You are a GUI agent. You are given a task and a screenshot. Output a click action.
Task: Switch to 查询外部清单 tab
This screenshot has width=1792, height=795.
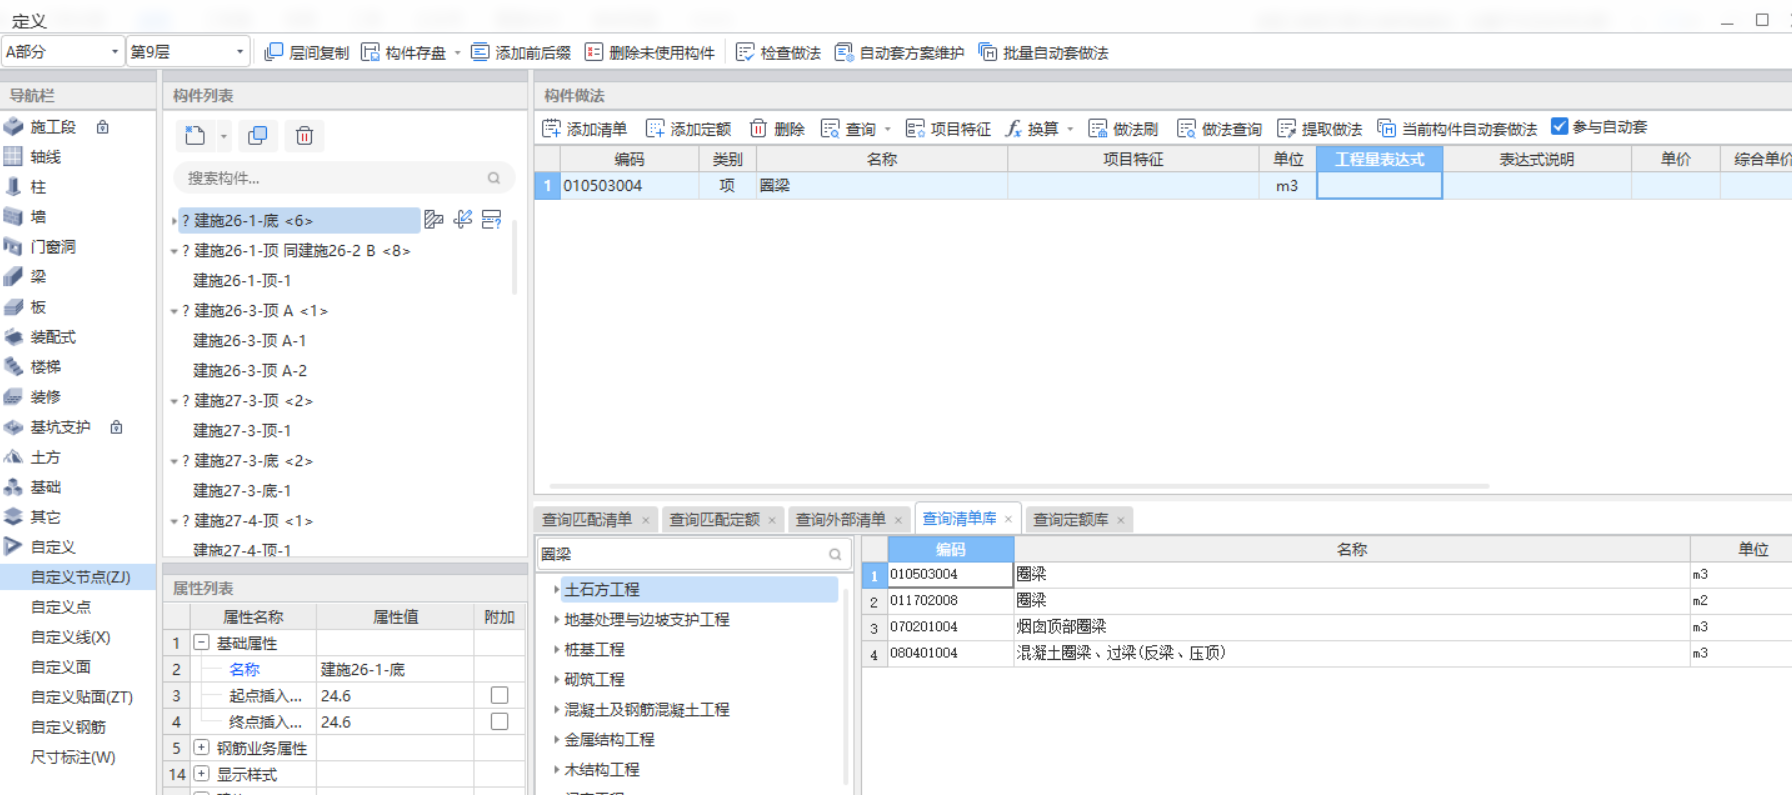tap(841, 520)
